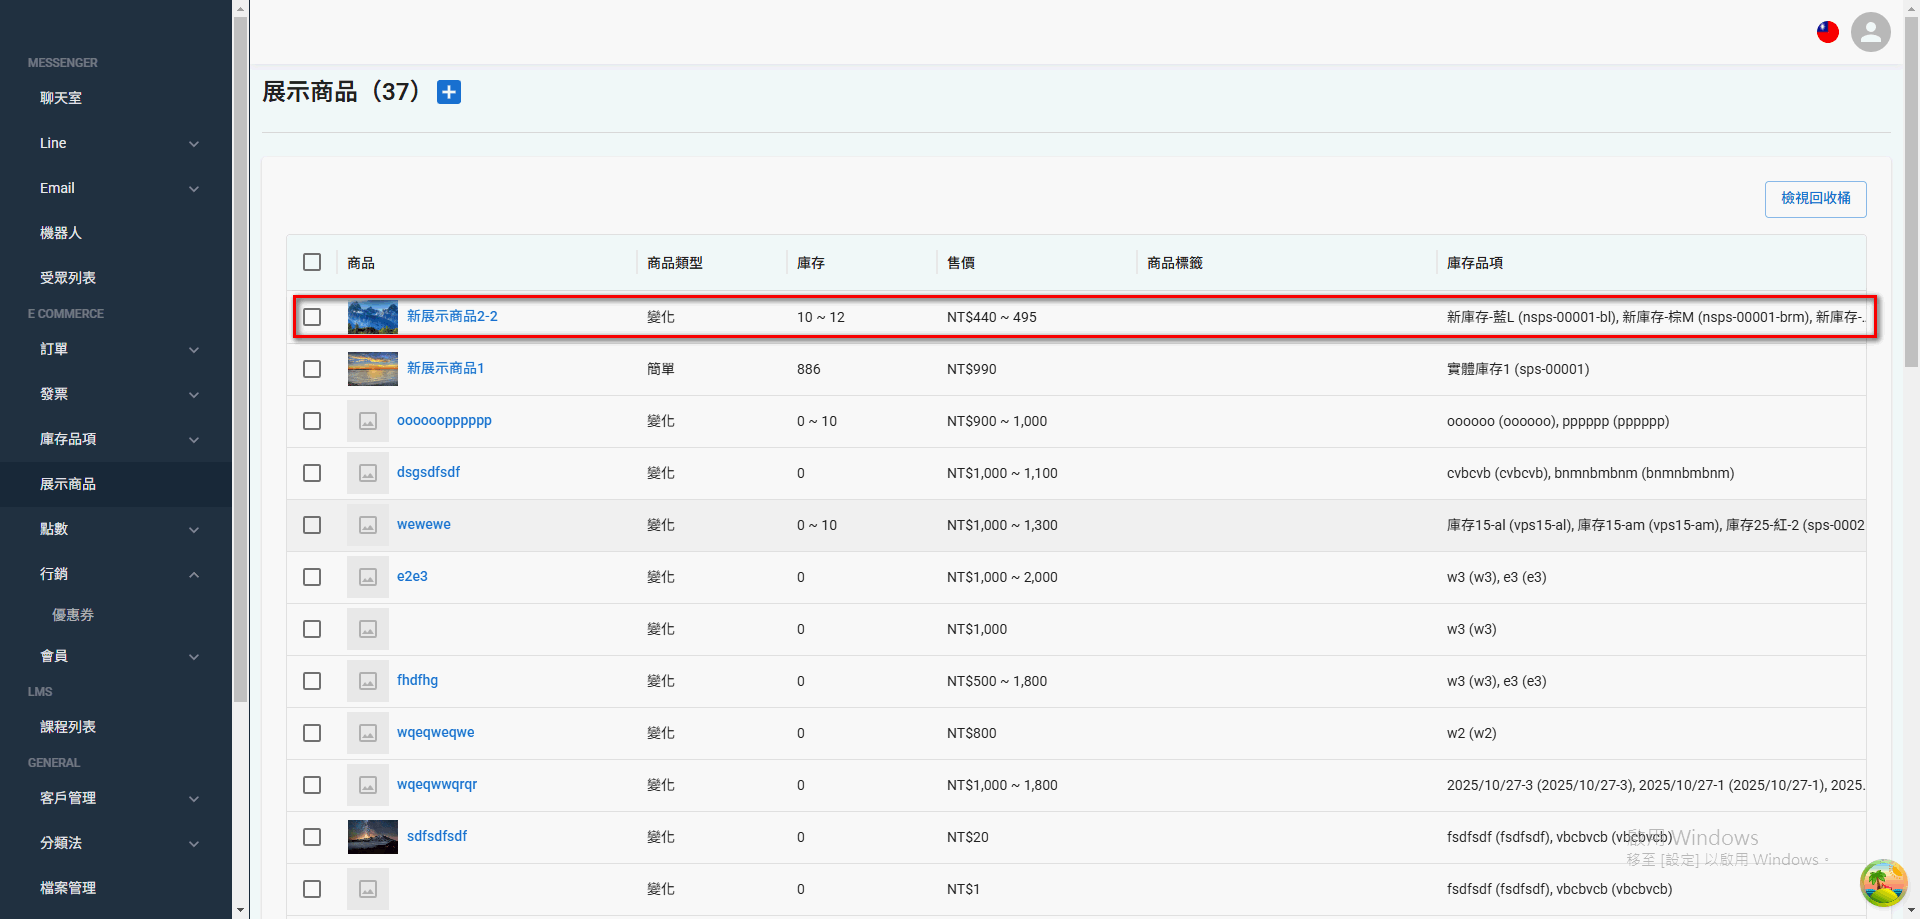
Task: Expand the 分類法 menu chevron
Action: coord(194,844)
